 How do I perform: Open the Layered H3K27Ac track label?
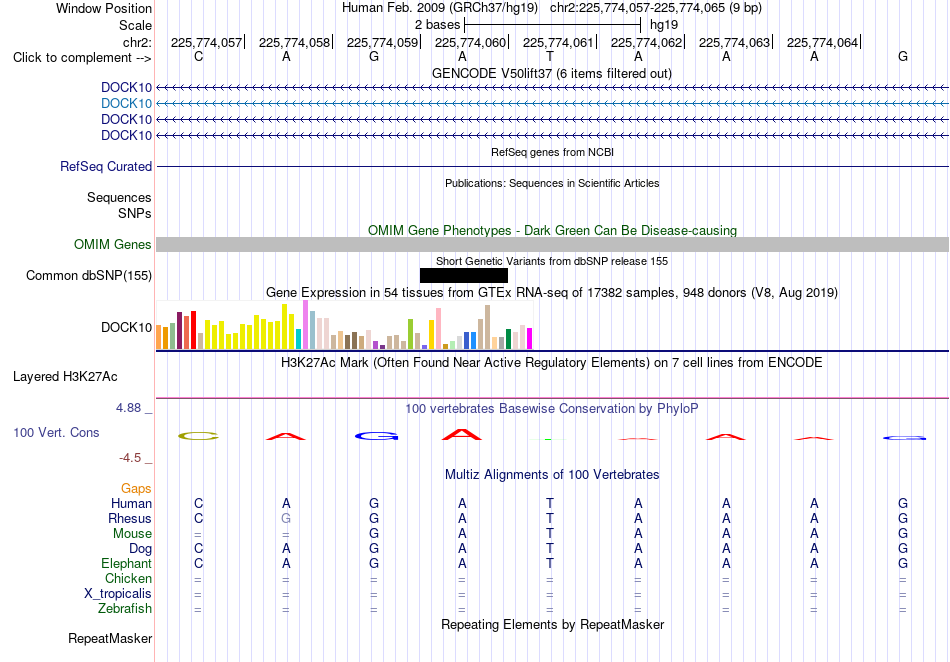[65, 377]
